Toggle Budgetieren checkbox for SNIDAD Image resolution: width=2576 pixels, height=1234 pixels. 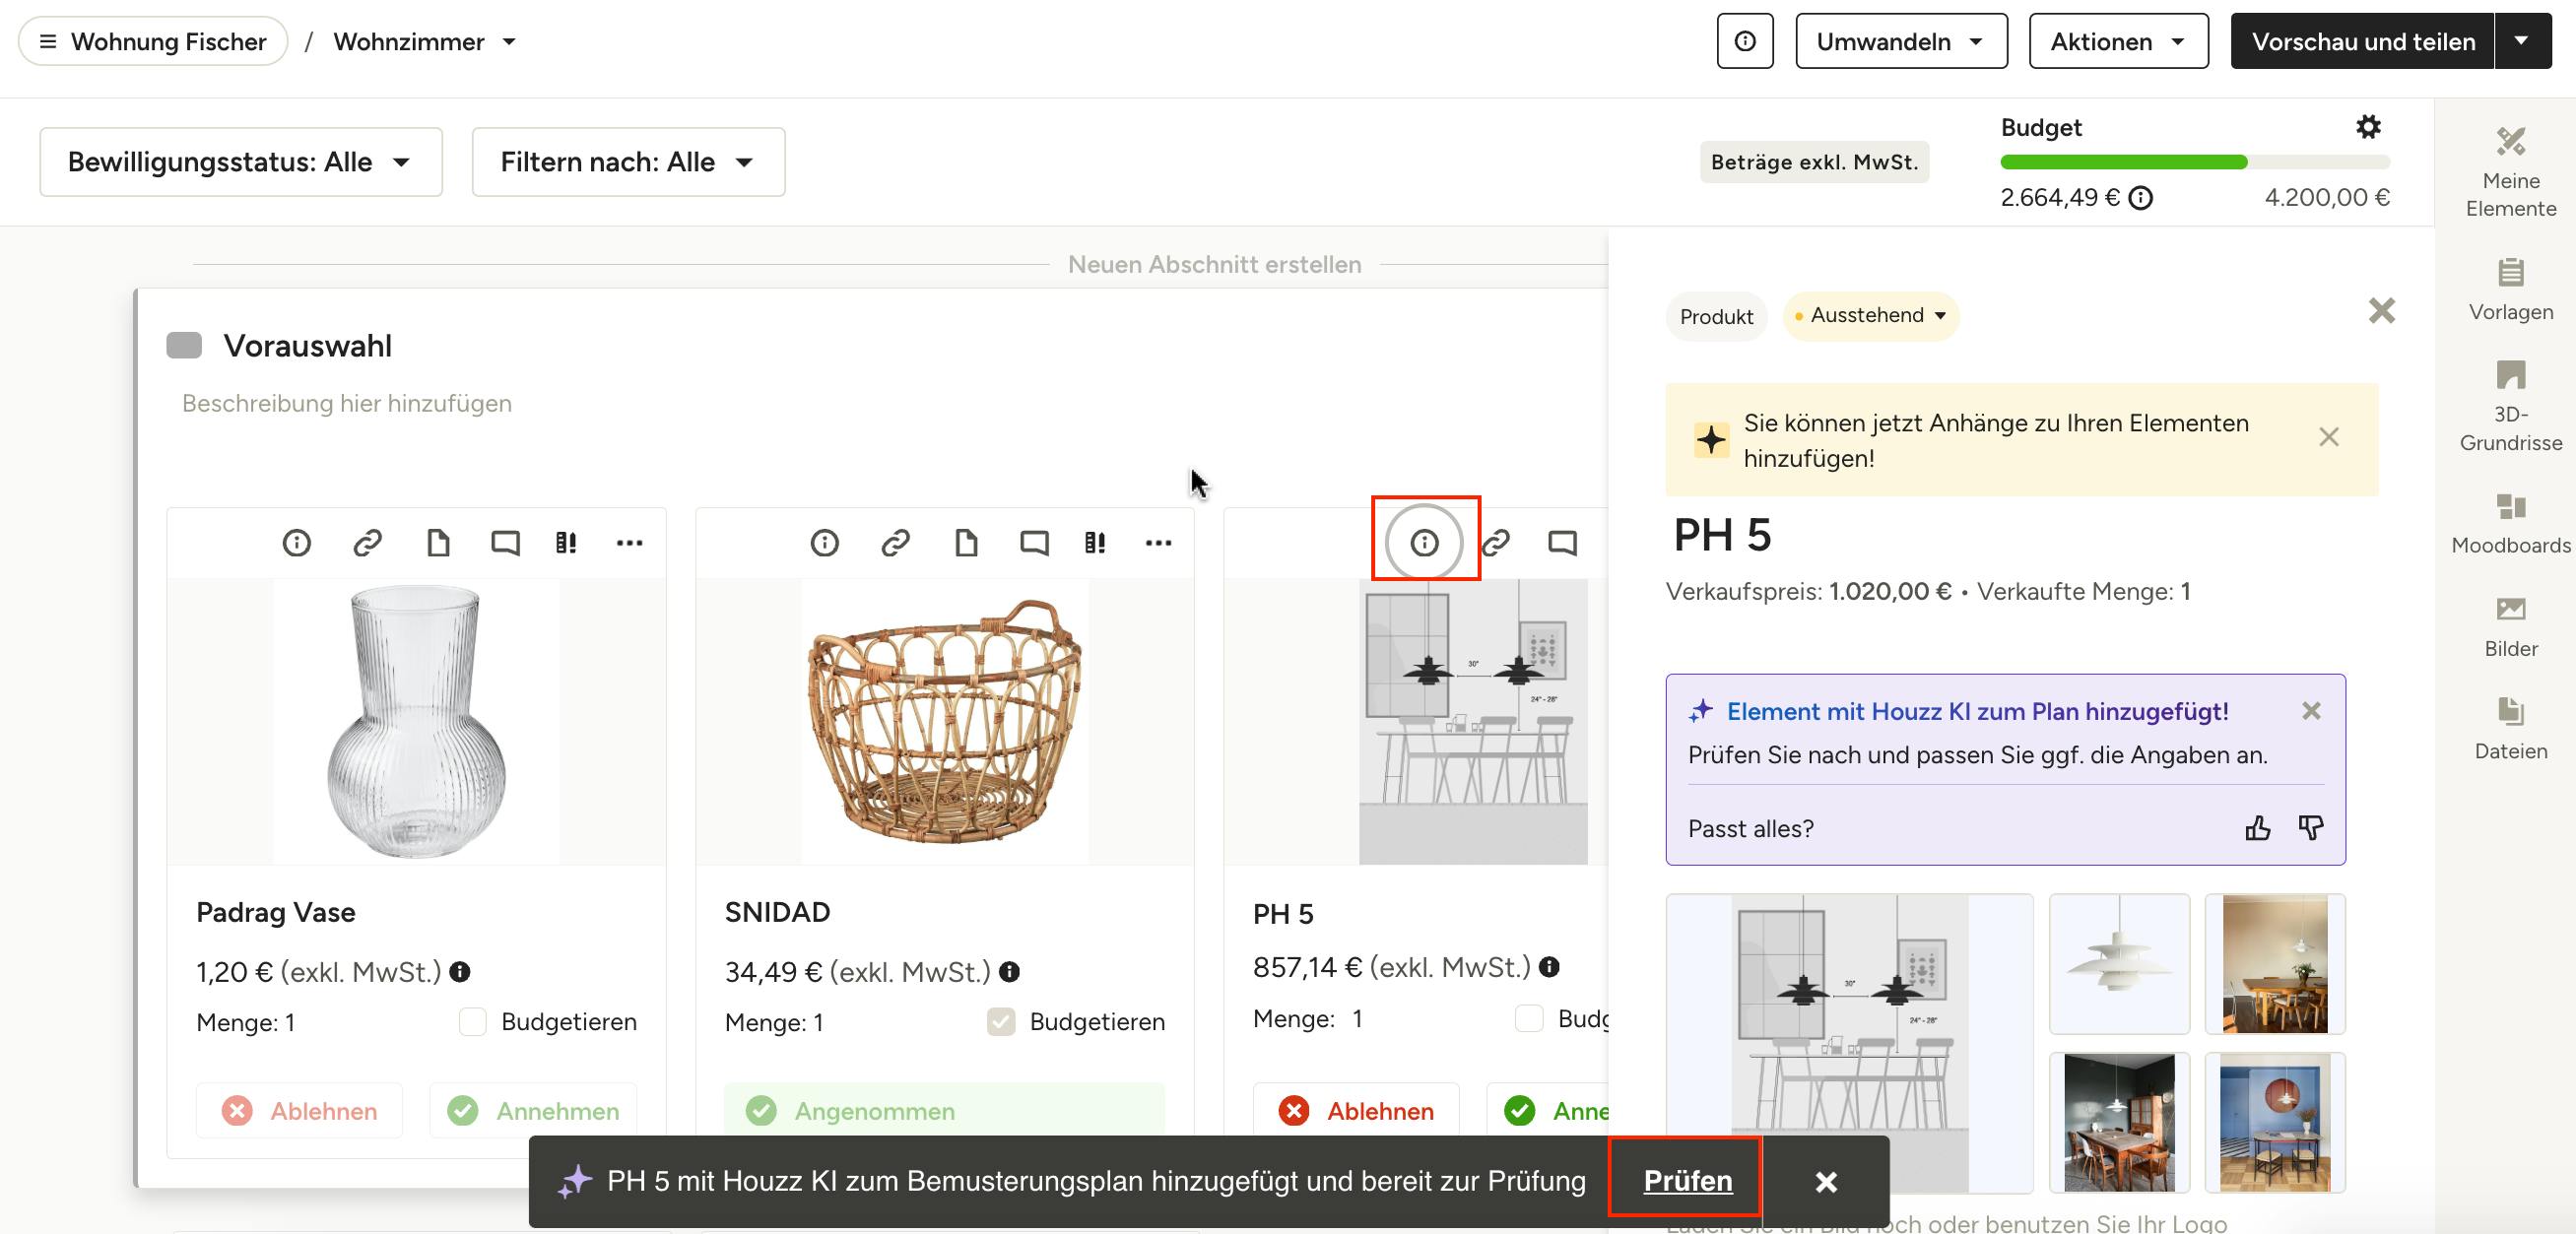[1001, 1021]
